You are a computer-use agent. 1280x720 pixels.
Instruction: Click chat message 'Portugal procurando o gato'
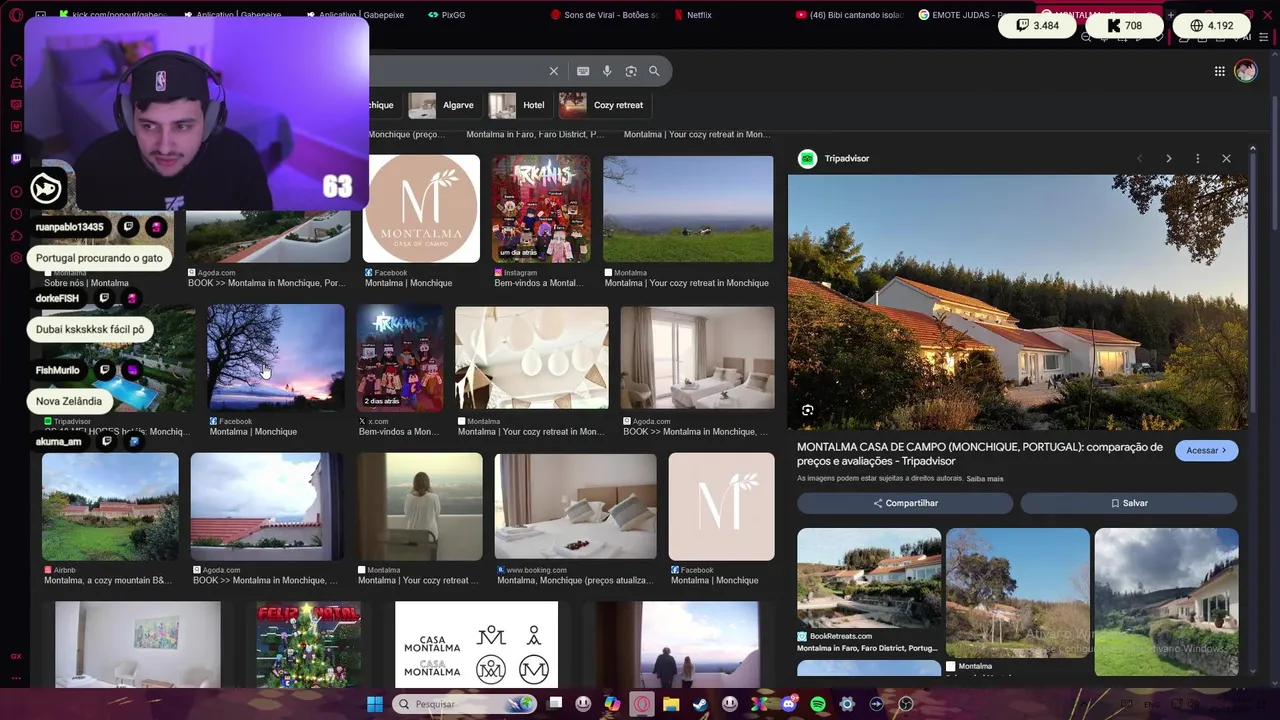click(99, 258)
